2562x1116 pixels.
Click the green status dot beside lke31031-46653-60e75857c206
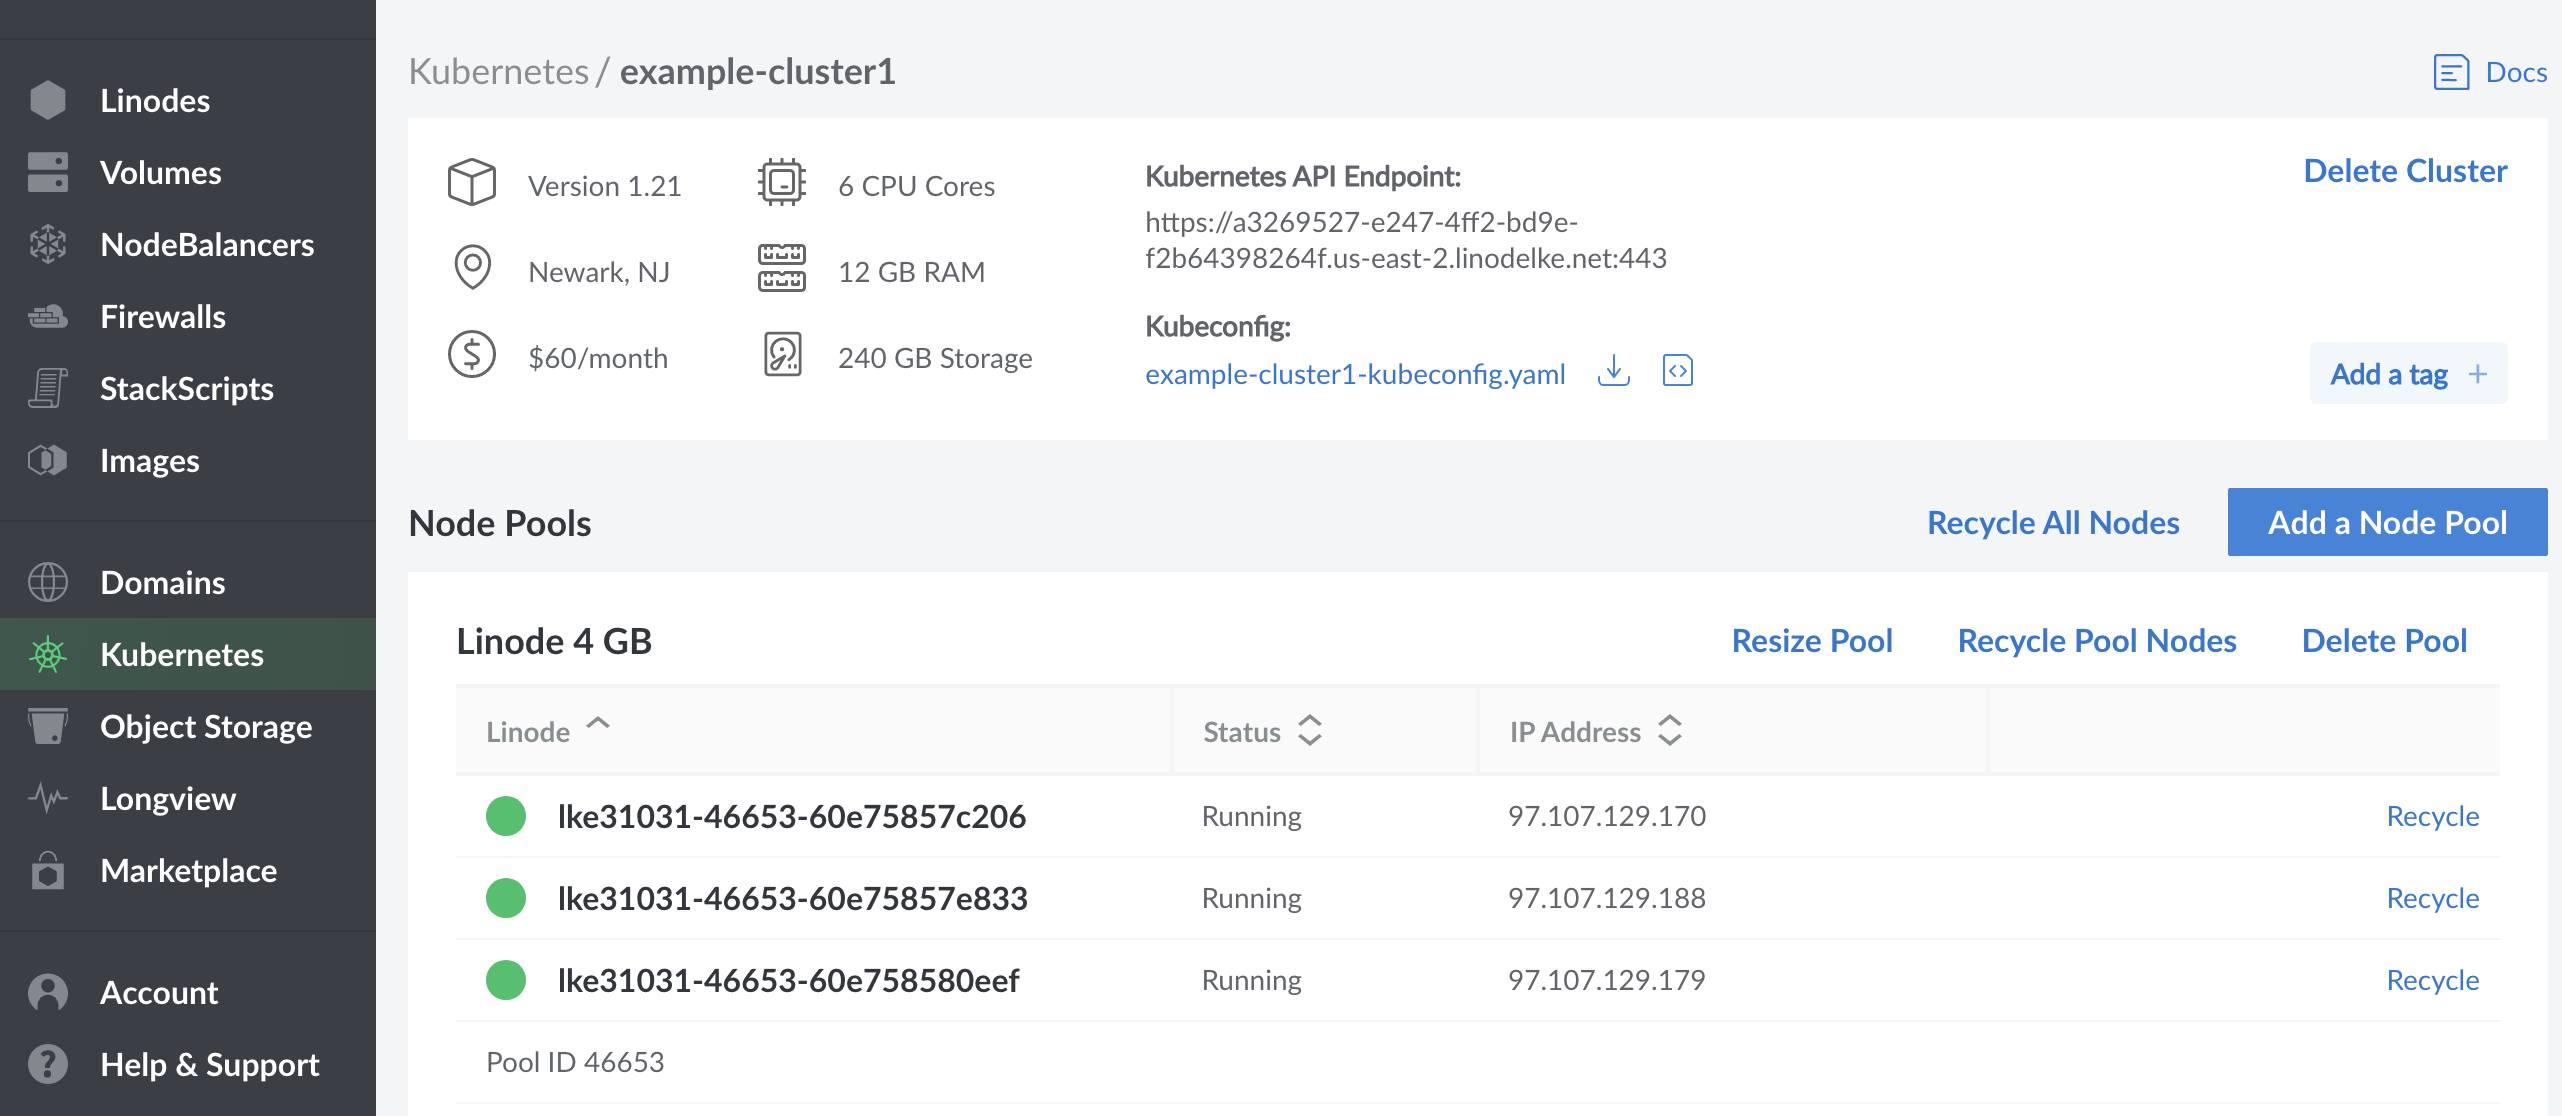point(505,816)
